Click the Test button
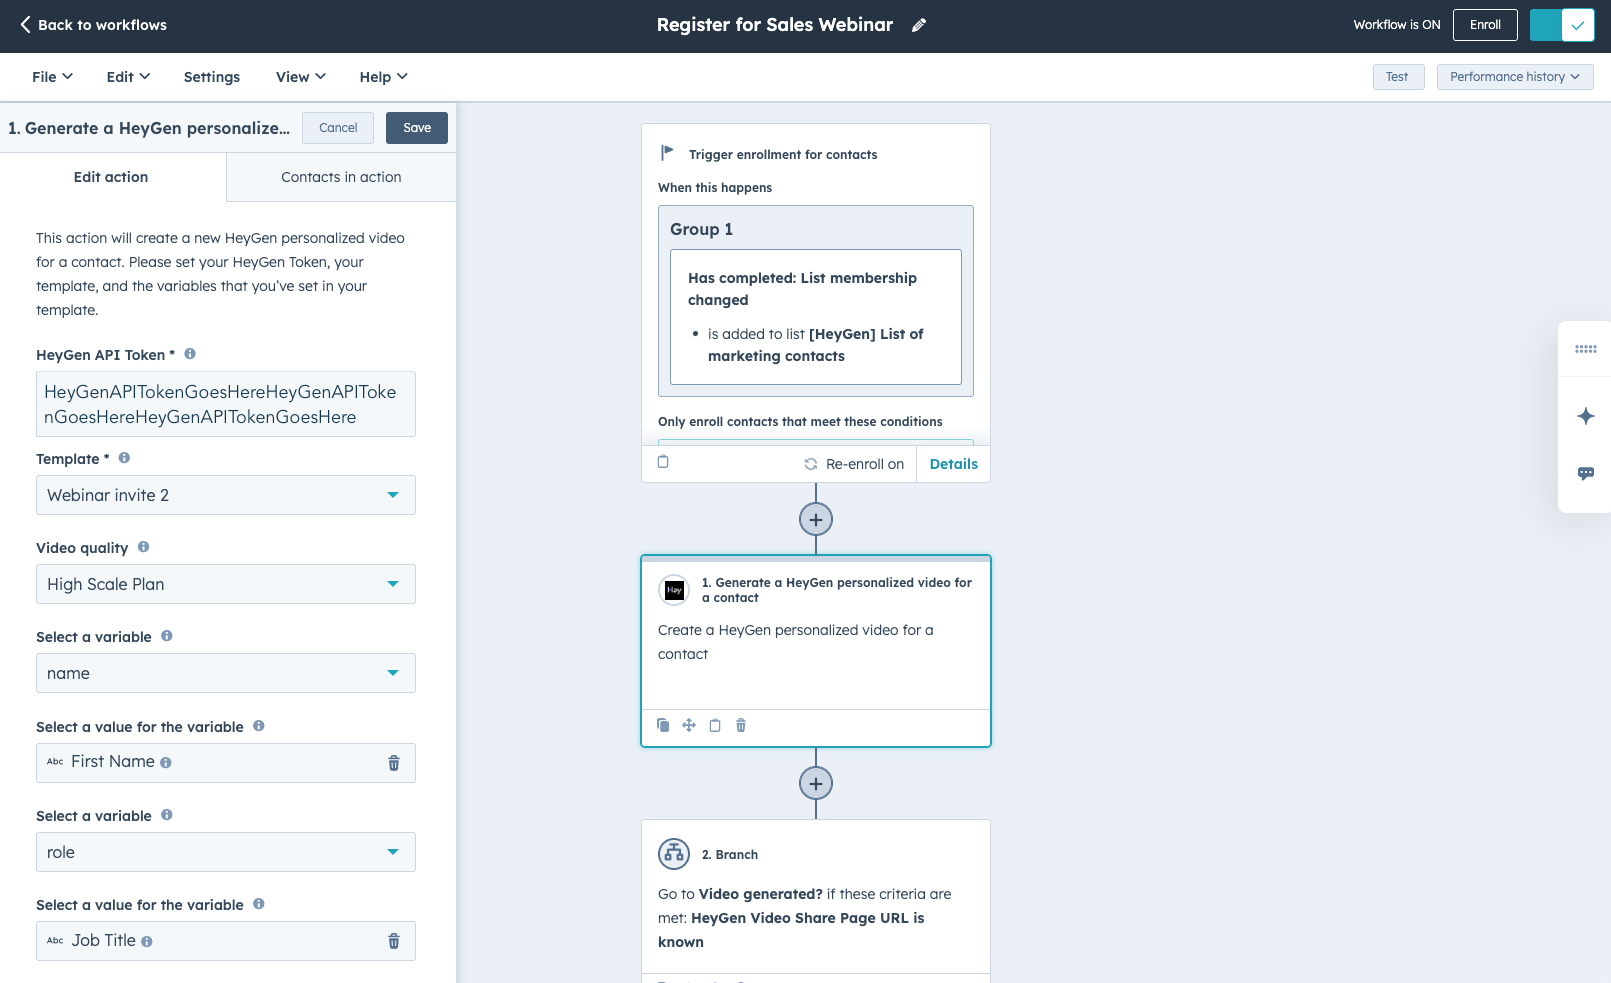Viewport: 1611px width, 983px height. pos(1398,77)
